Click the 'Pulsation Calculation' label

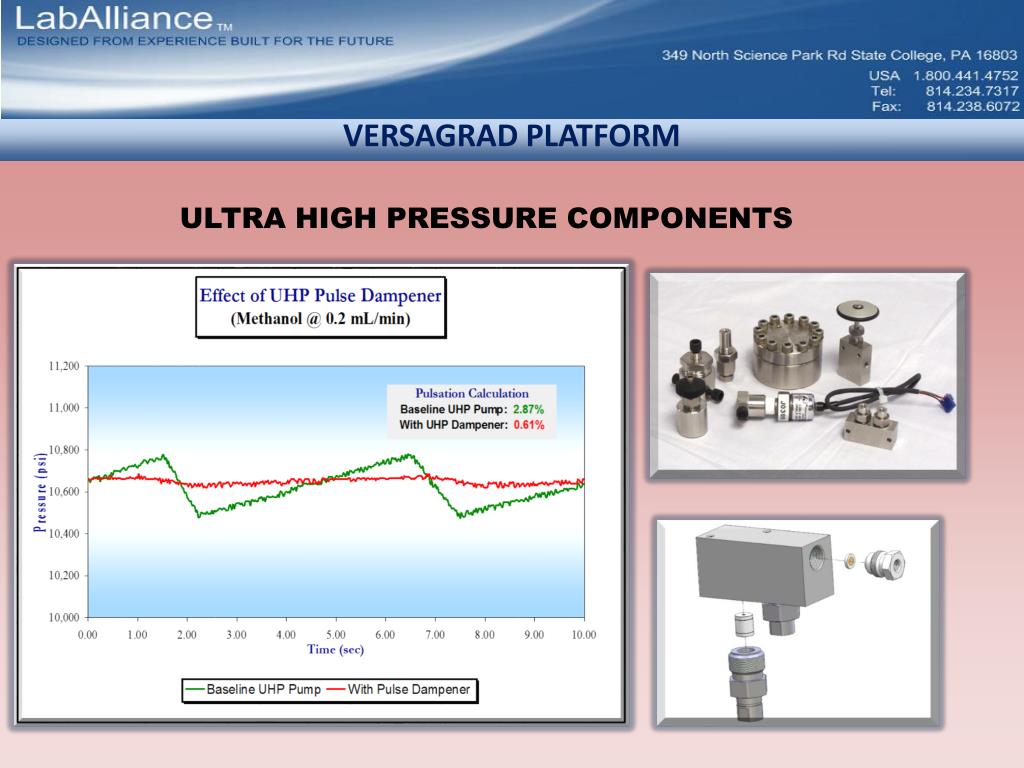click(x=472, y=393)
